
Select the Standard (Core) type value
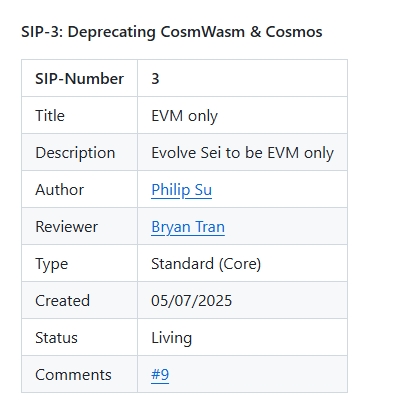click(206, 264)
